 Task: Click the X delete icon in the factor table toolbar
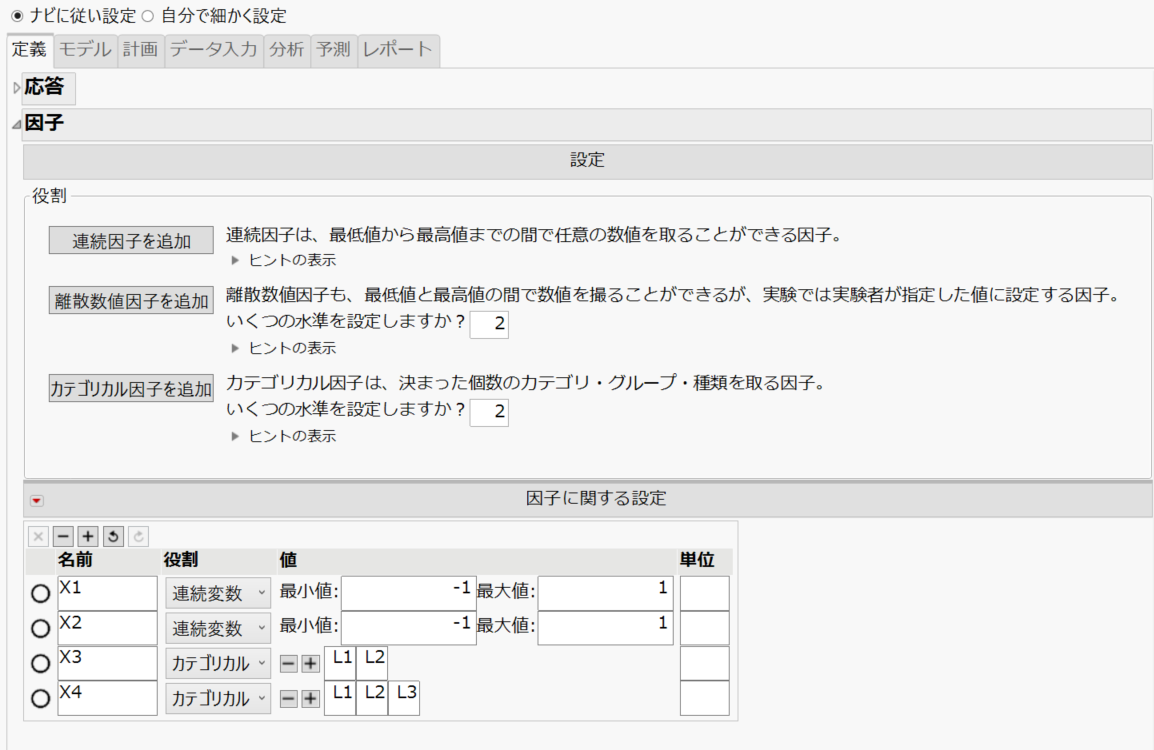tap(38, 537)
